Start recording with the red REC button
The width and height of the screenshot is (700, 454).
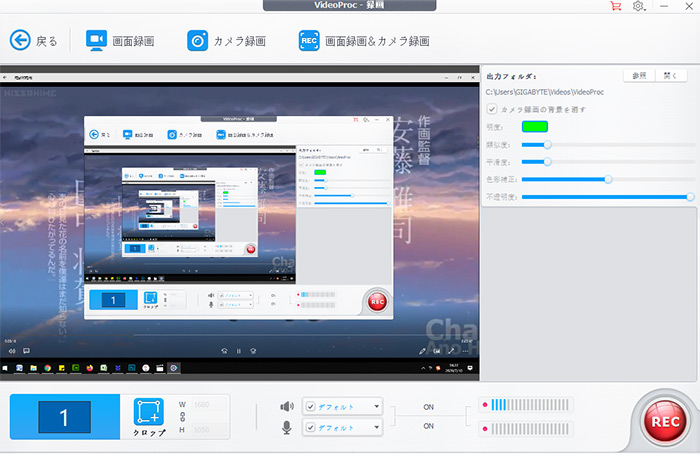[x=665, y=421]
